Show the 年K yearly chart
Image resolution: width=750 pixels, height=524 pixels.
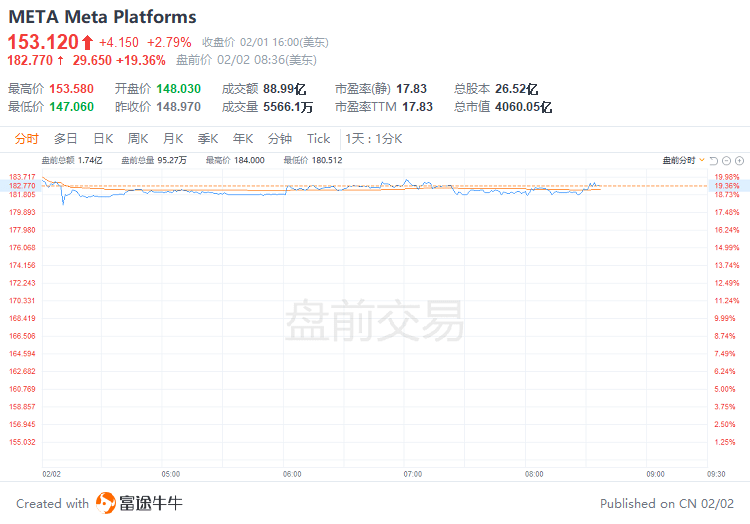[243, 139]
